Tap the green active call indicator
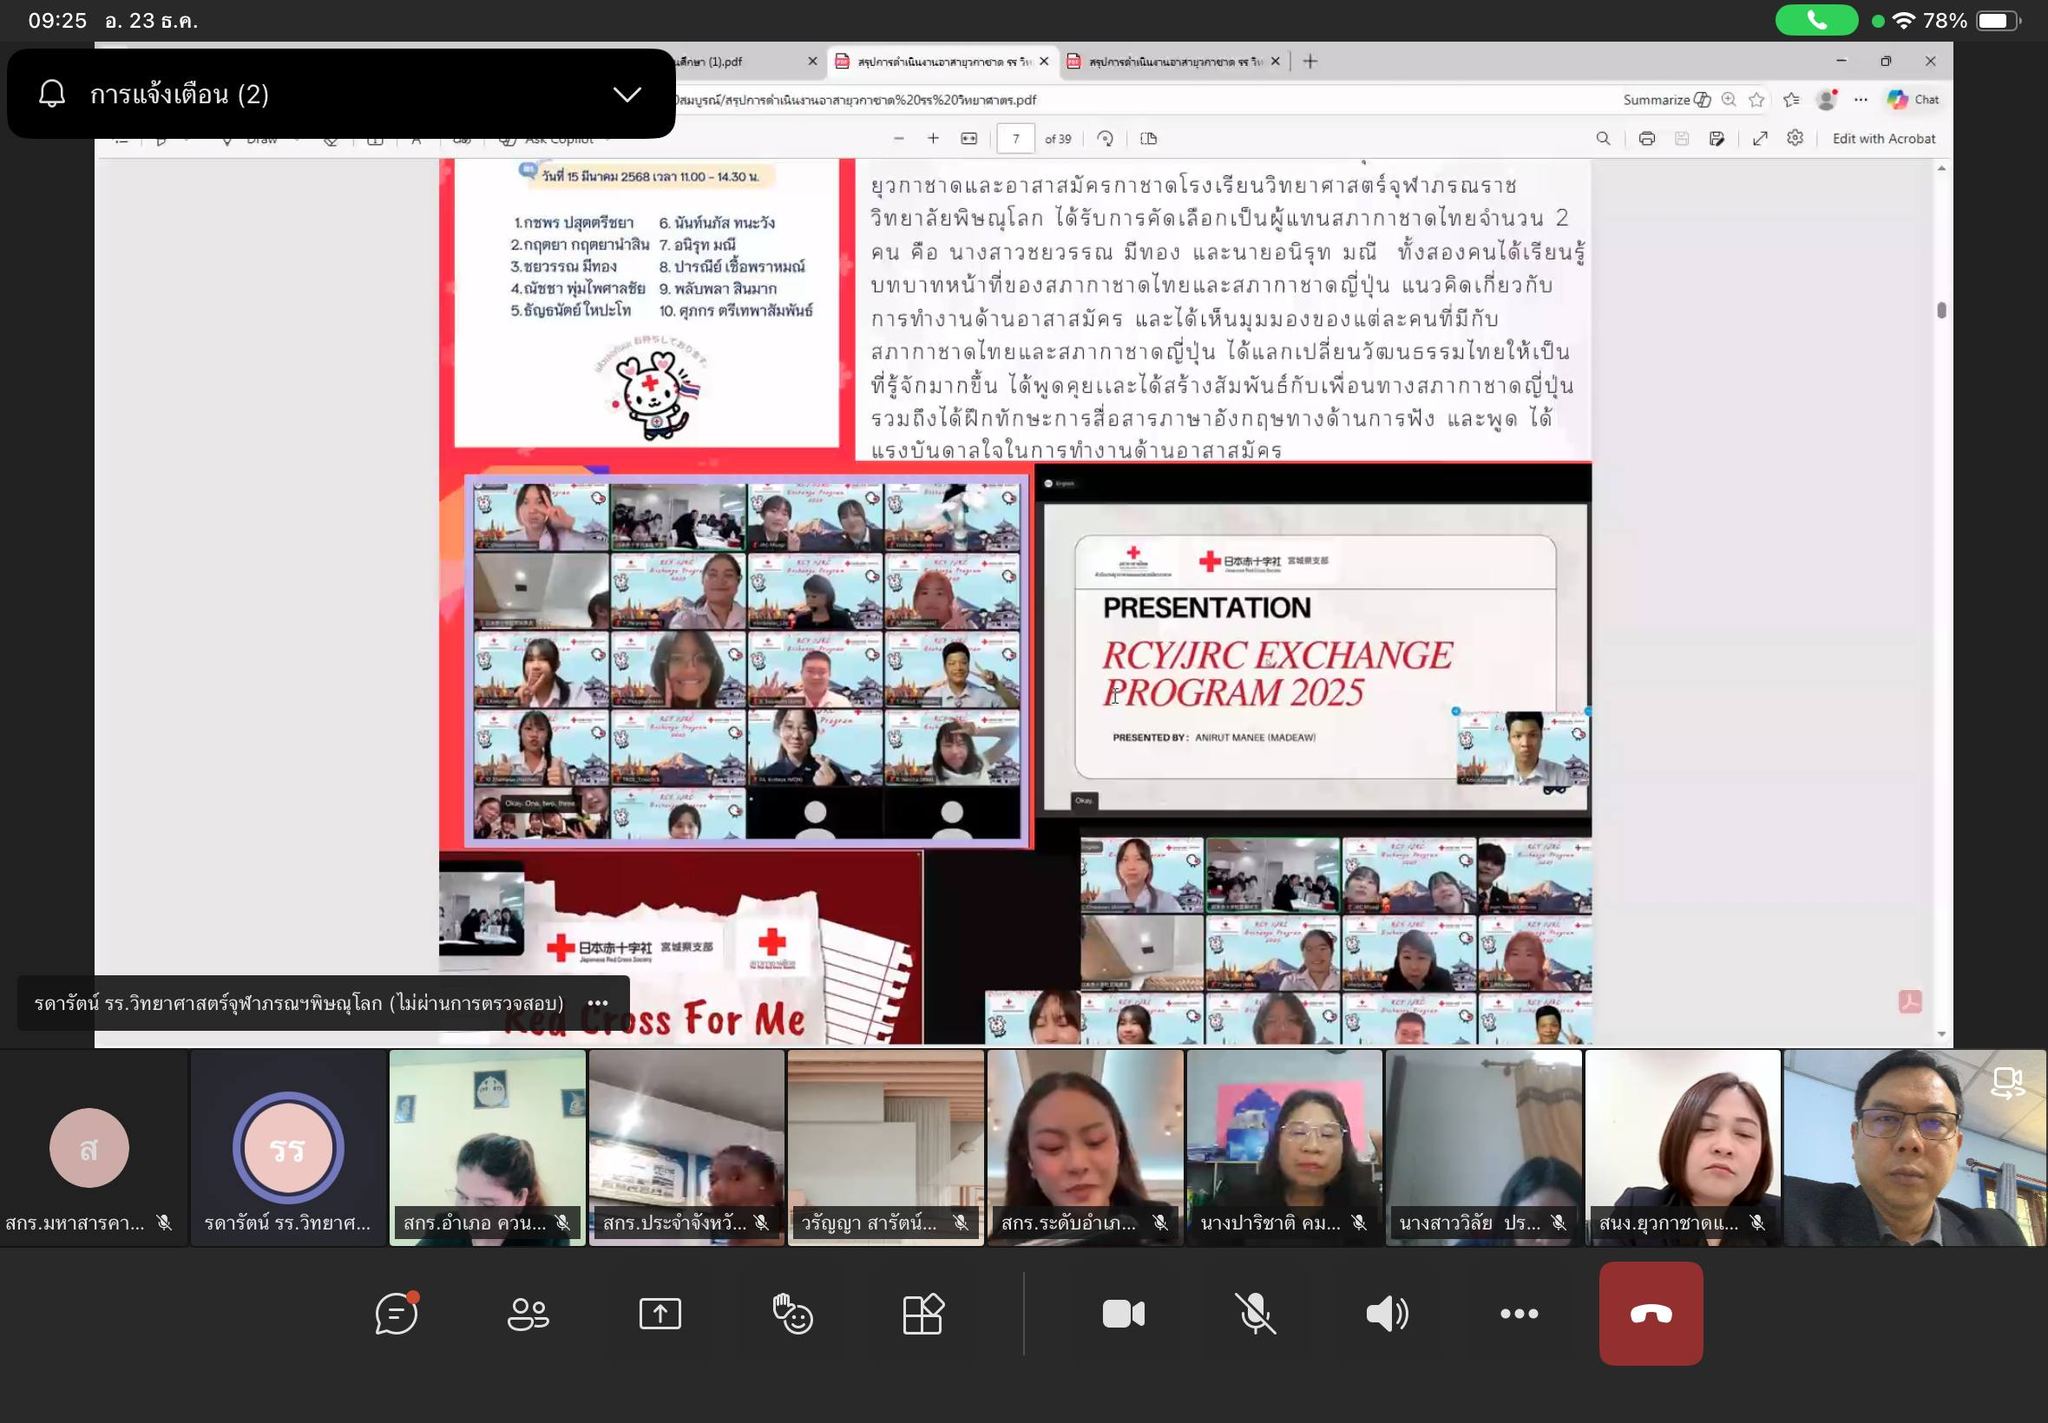 tap(1816, 20)
